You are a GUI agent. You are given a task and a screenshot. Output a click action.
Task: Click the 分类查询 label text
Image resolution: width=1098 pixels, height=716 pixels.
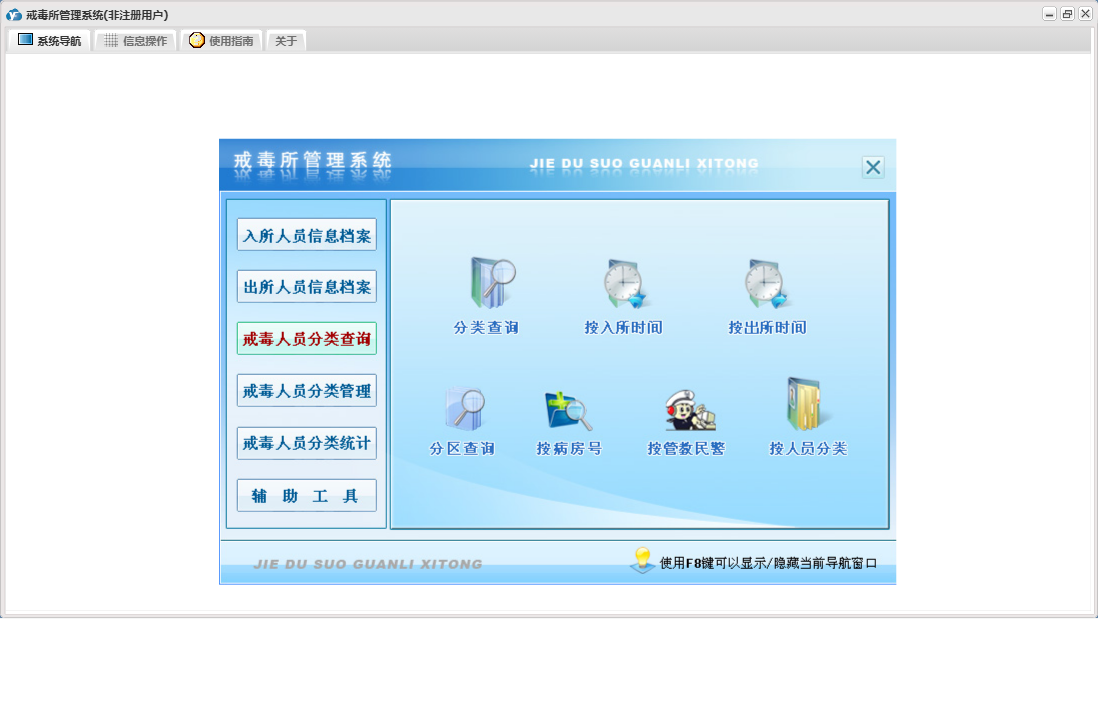coord(486,327)
